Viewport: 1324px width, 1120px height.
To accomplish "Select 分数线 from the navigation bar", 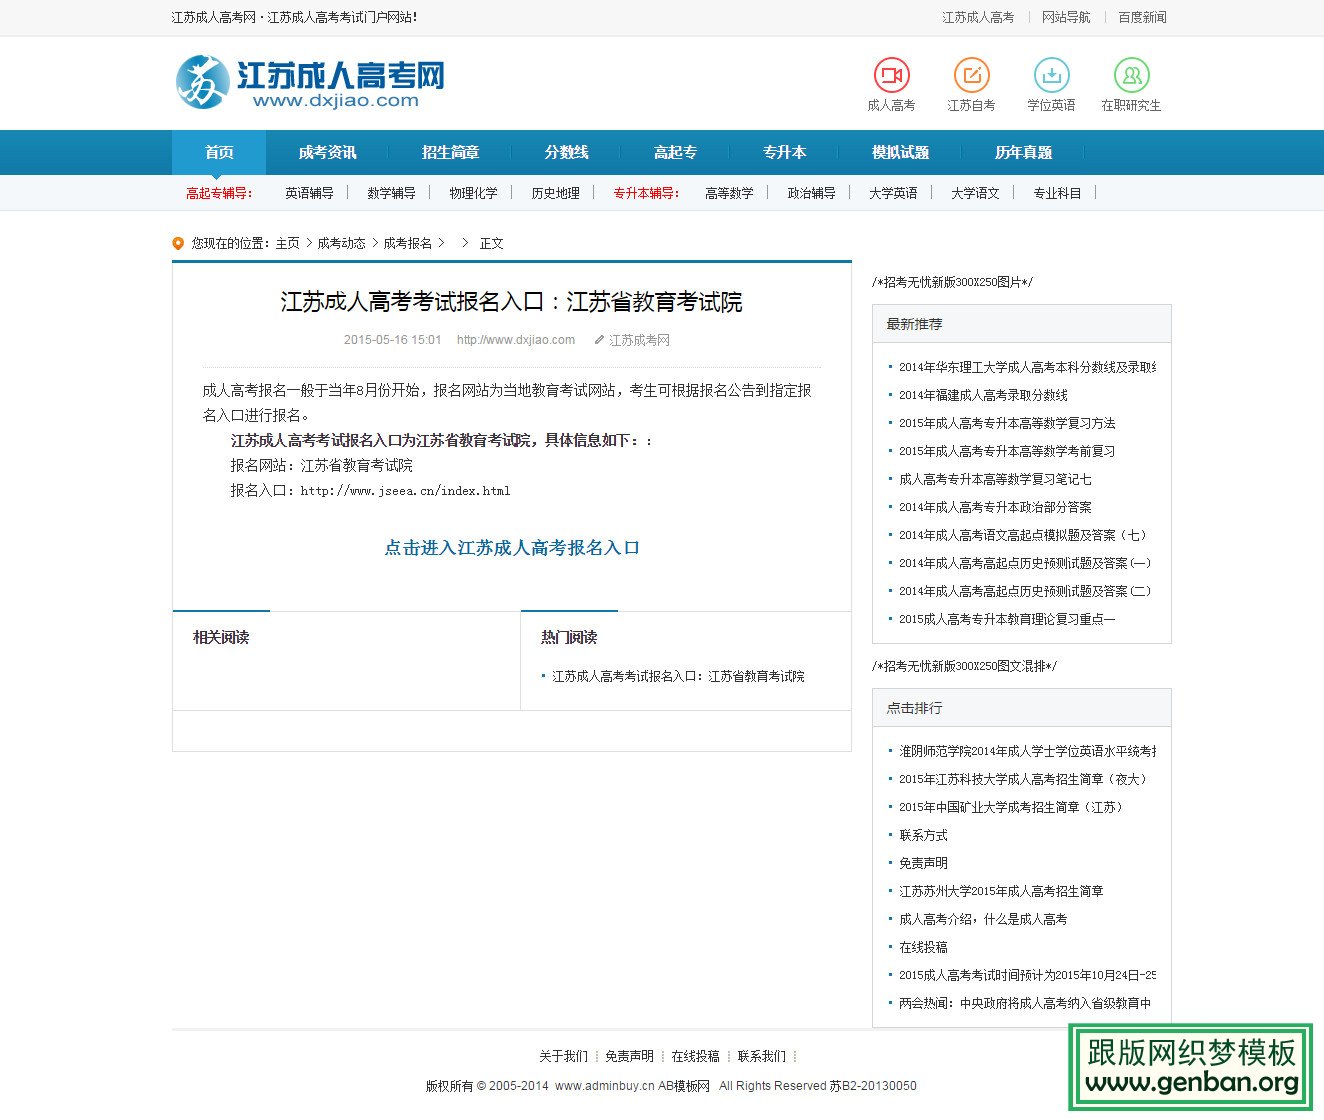I will (x=565, y=152).
